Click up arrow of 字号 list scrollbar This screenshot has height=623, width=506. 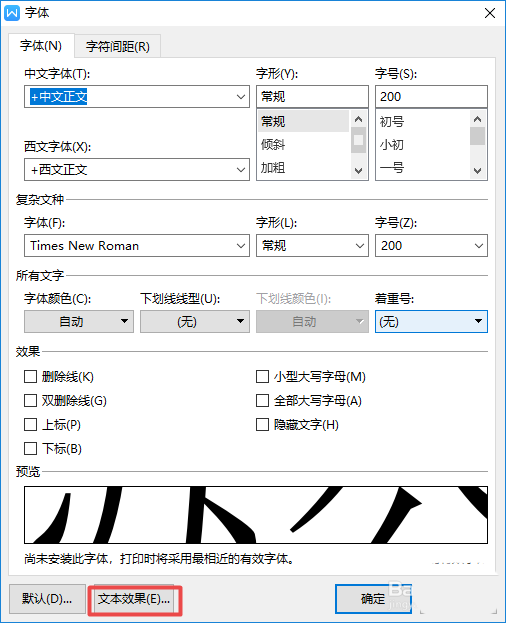(477, 119)
